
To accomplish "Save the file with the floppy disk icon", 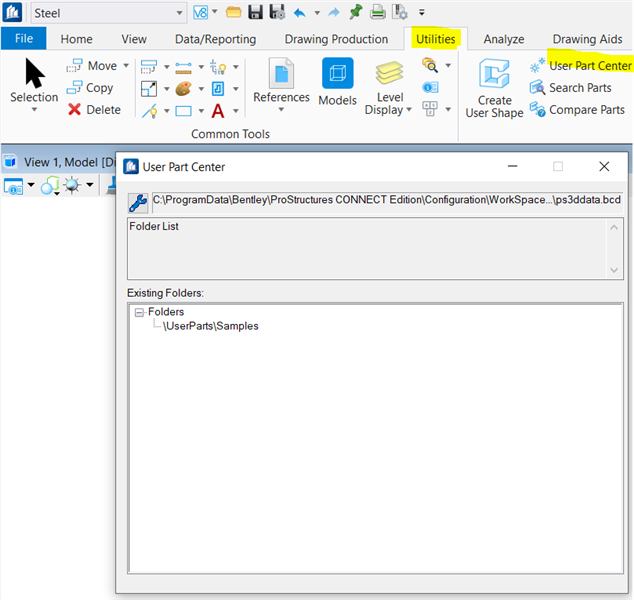I will point(255,13).
